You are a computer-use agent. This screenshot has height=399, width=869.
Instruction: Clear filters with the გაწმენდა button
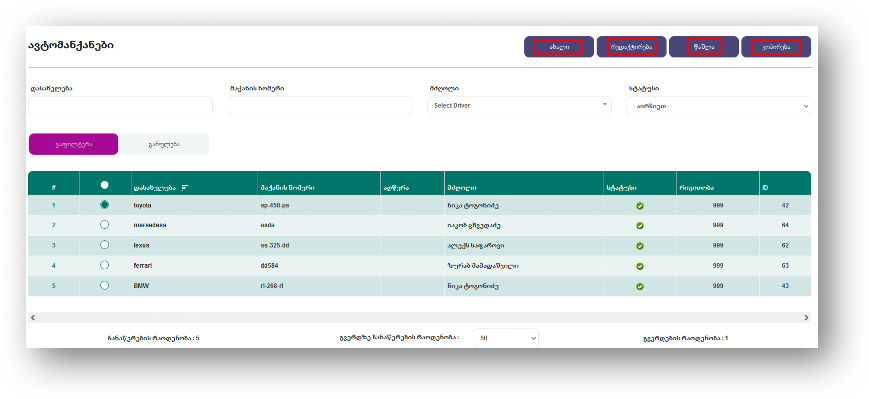coord(164,144)
